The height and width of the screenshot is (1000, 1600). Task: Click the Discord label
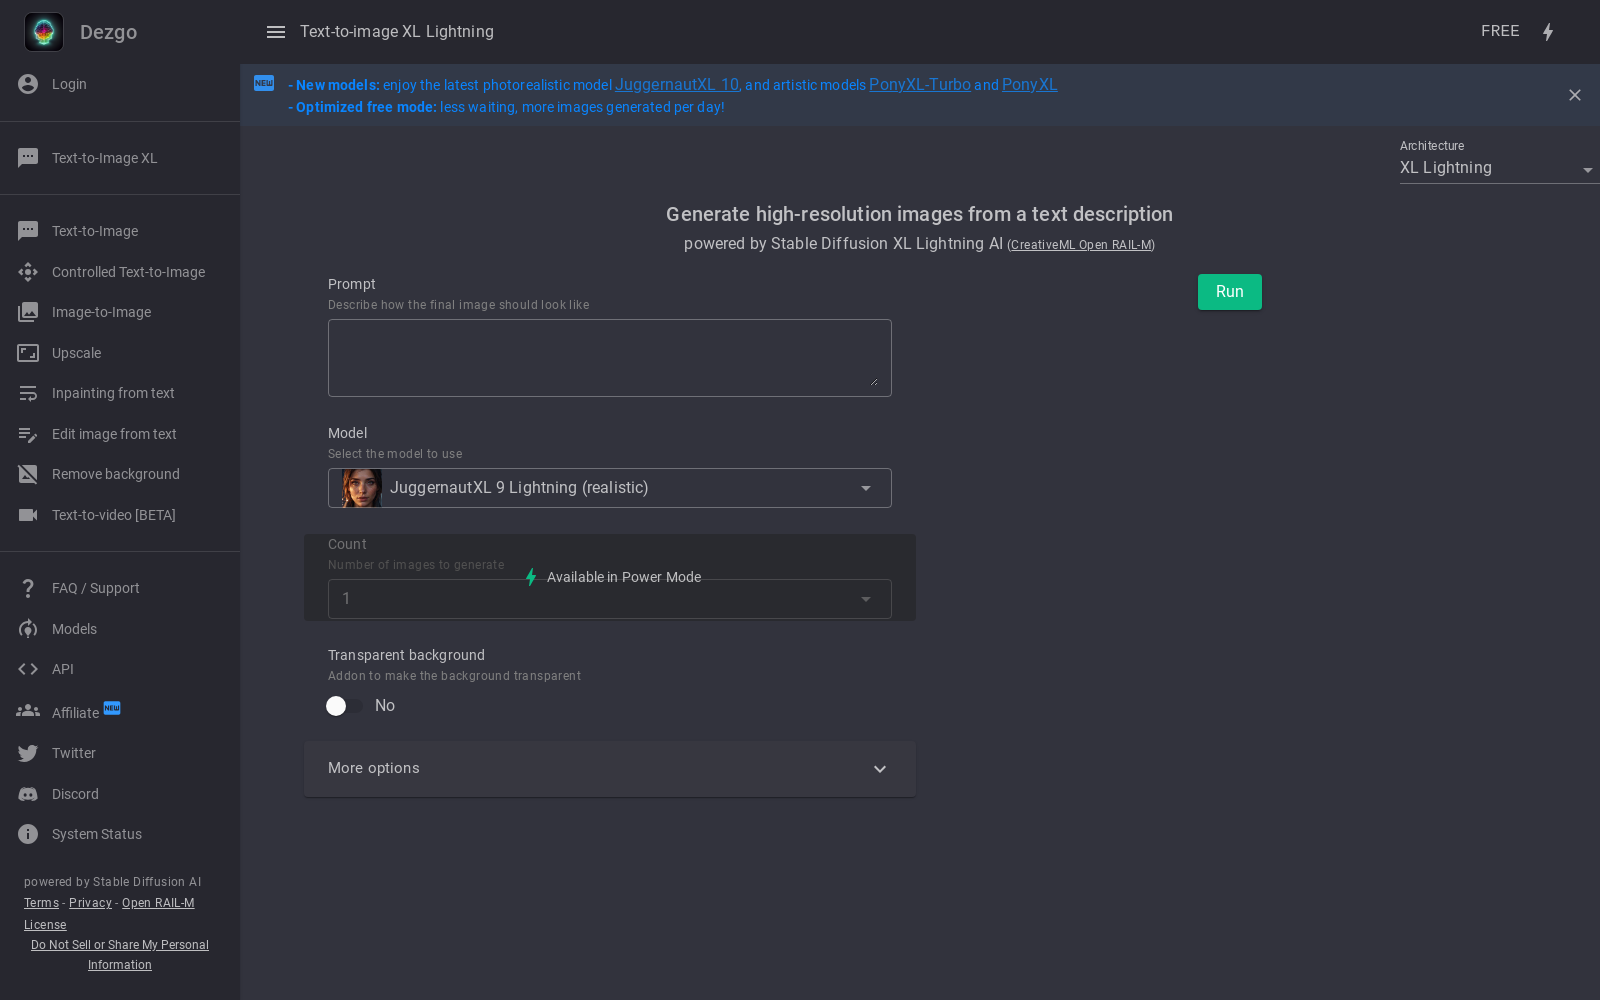pos(75,794)
